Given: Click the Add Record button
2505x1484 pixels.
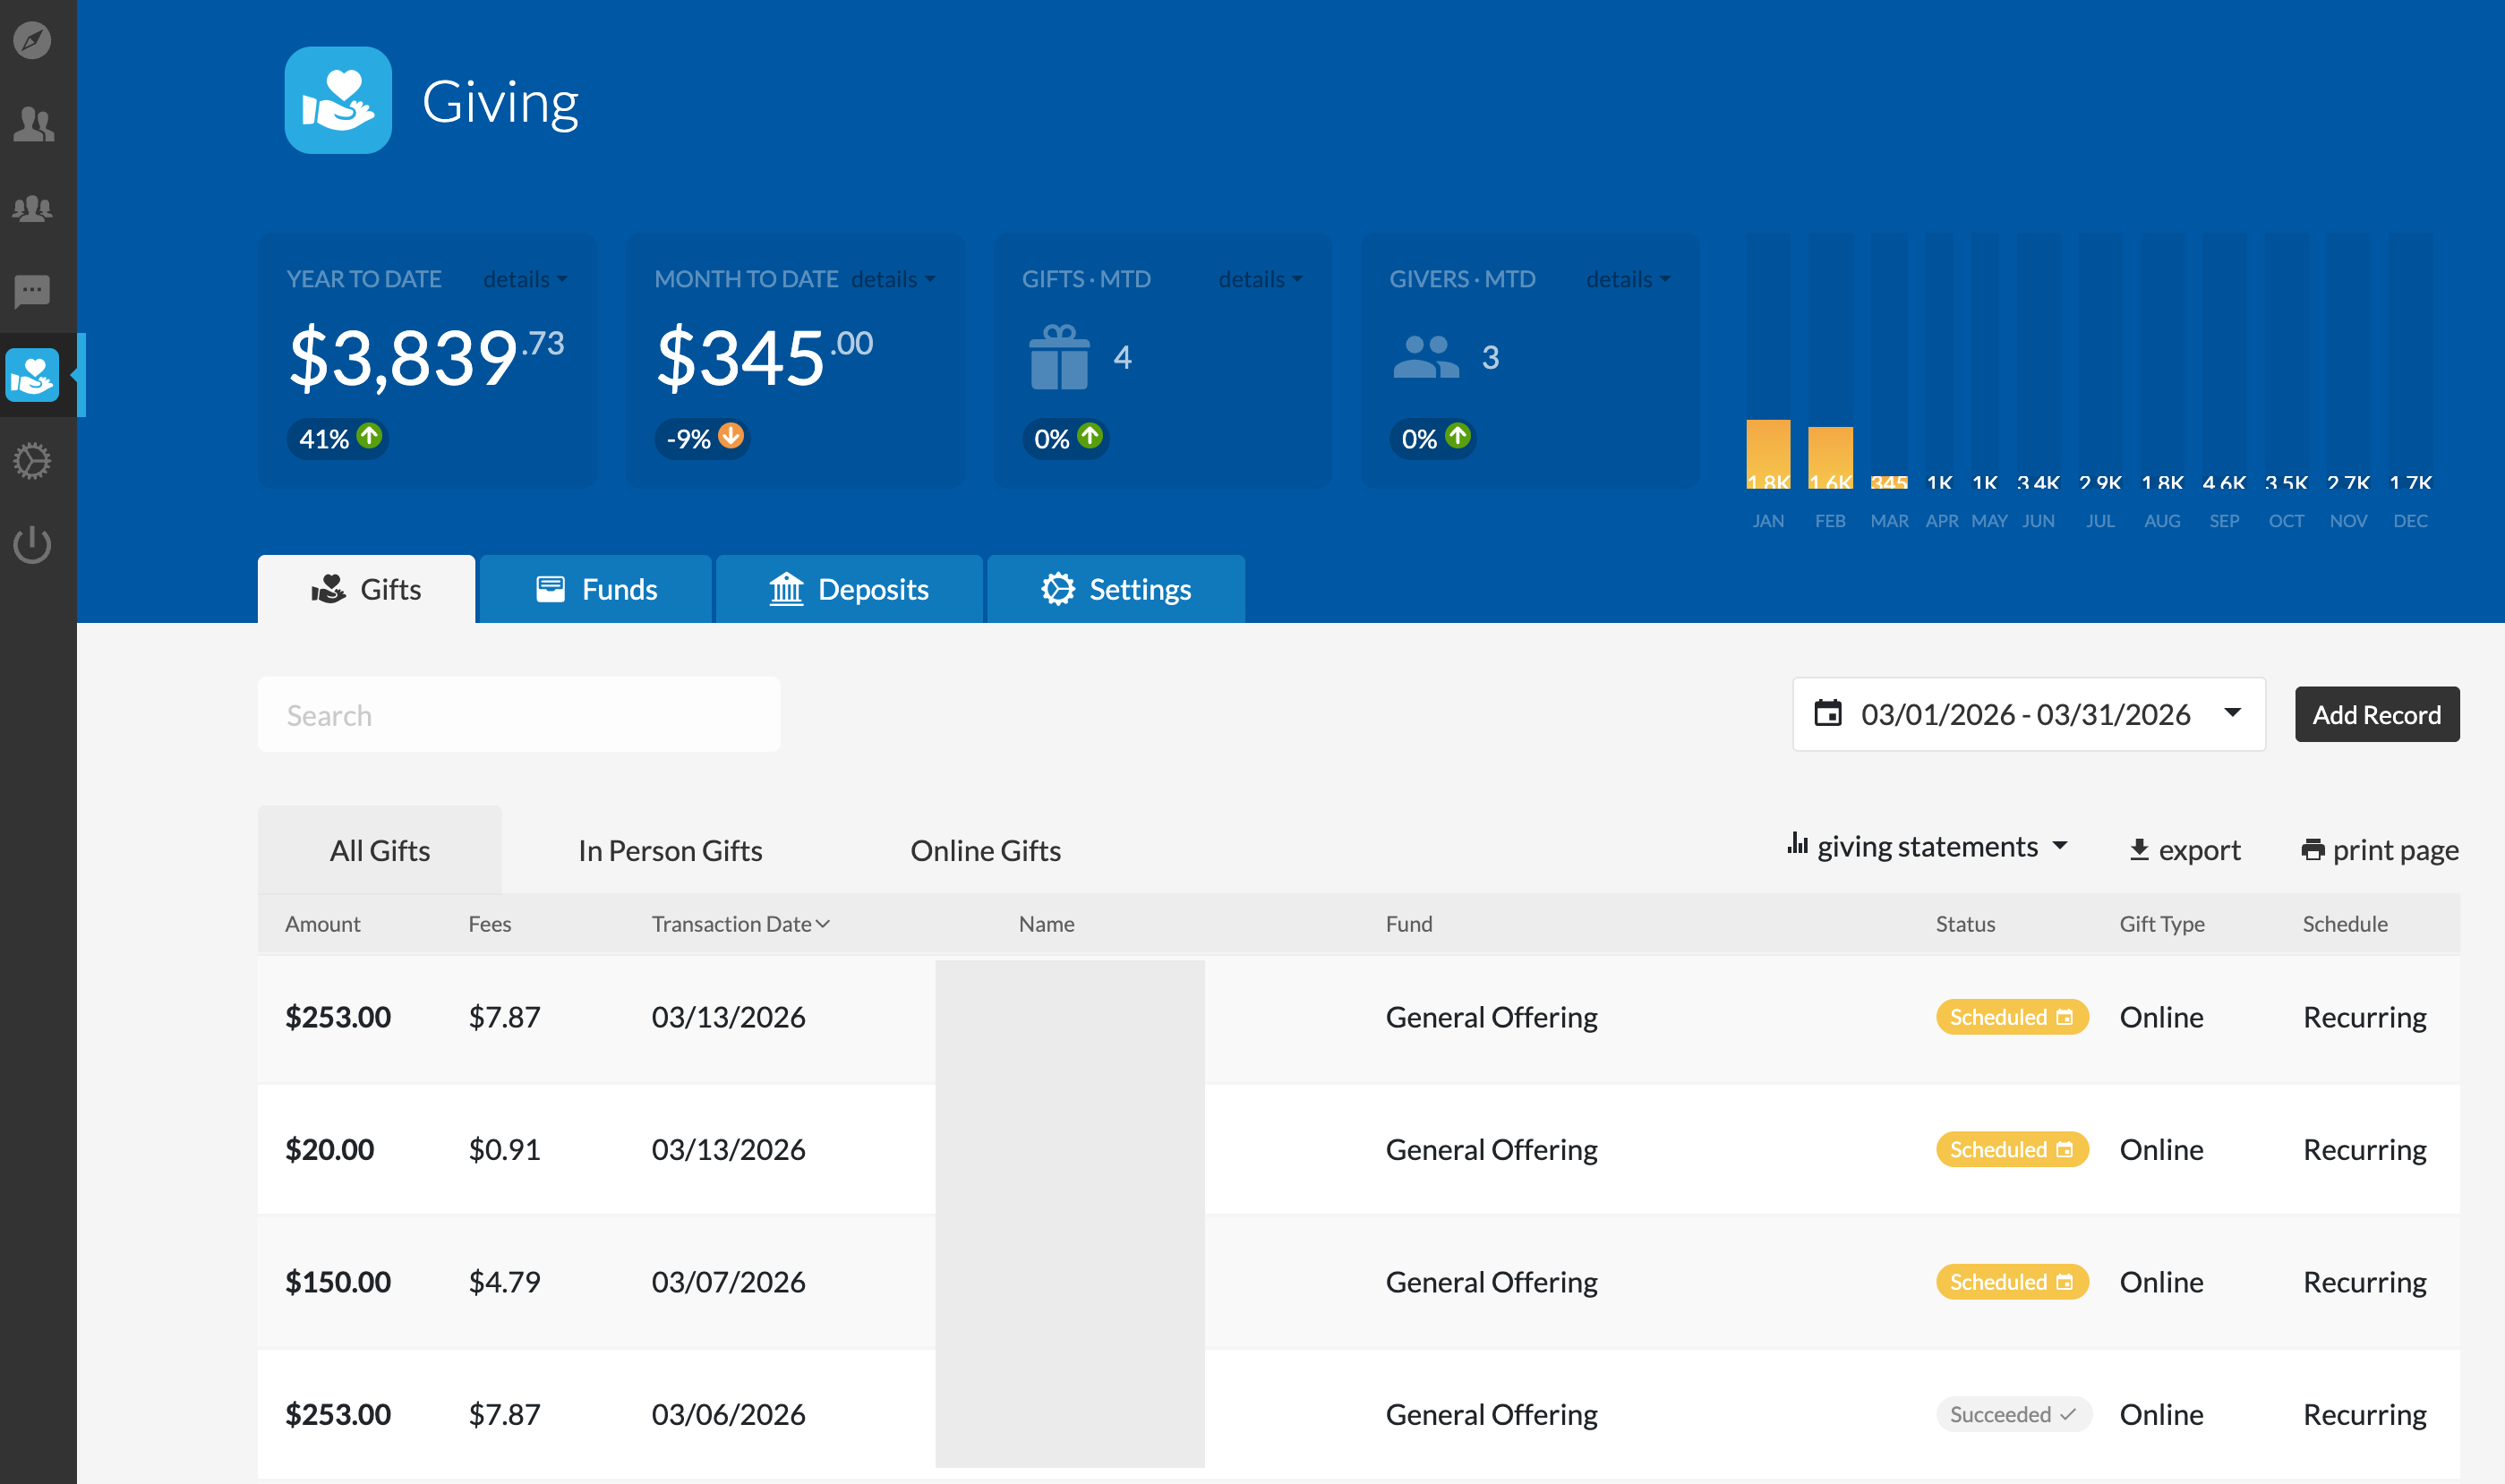Looking at the screenshot, I should pos(2376,714).
